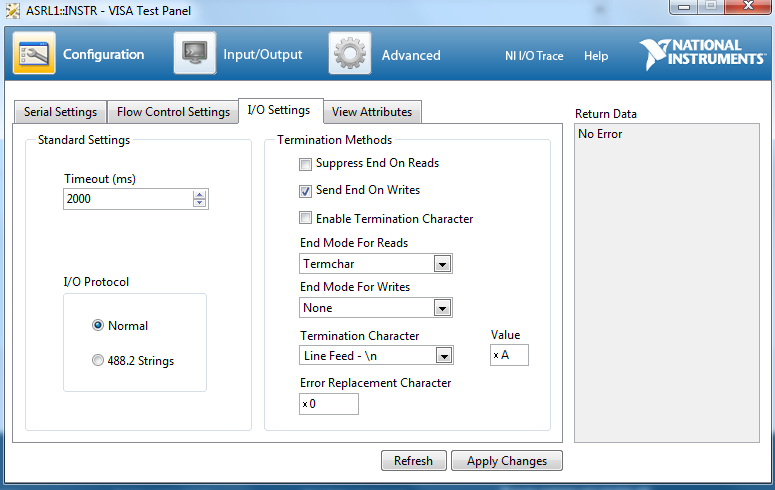Click Apply Changes
The width and height of the screenshot is (775, 490).
point(507,461)
